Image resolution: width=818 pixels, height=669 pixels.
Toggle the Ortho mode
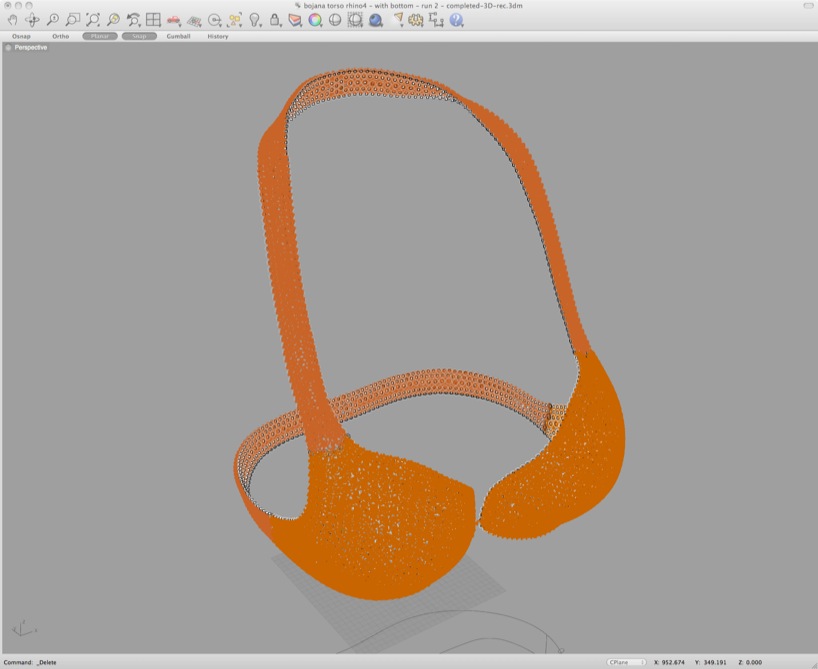tap(61, 36)
